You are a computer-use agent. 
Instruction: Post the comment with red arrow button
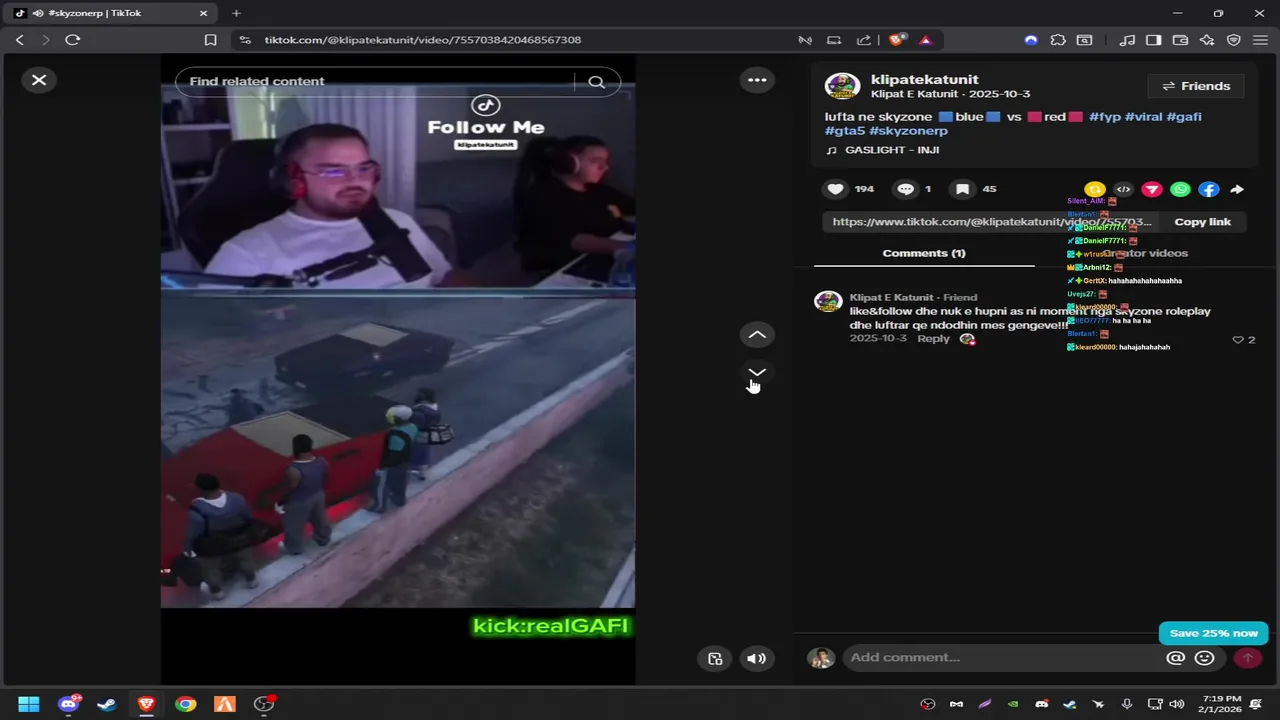pyautogui.click(x=1247, y=657)
